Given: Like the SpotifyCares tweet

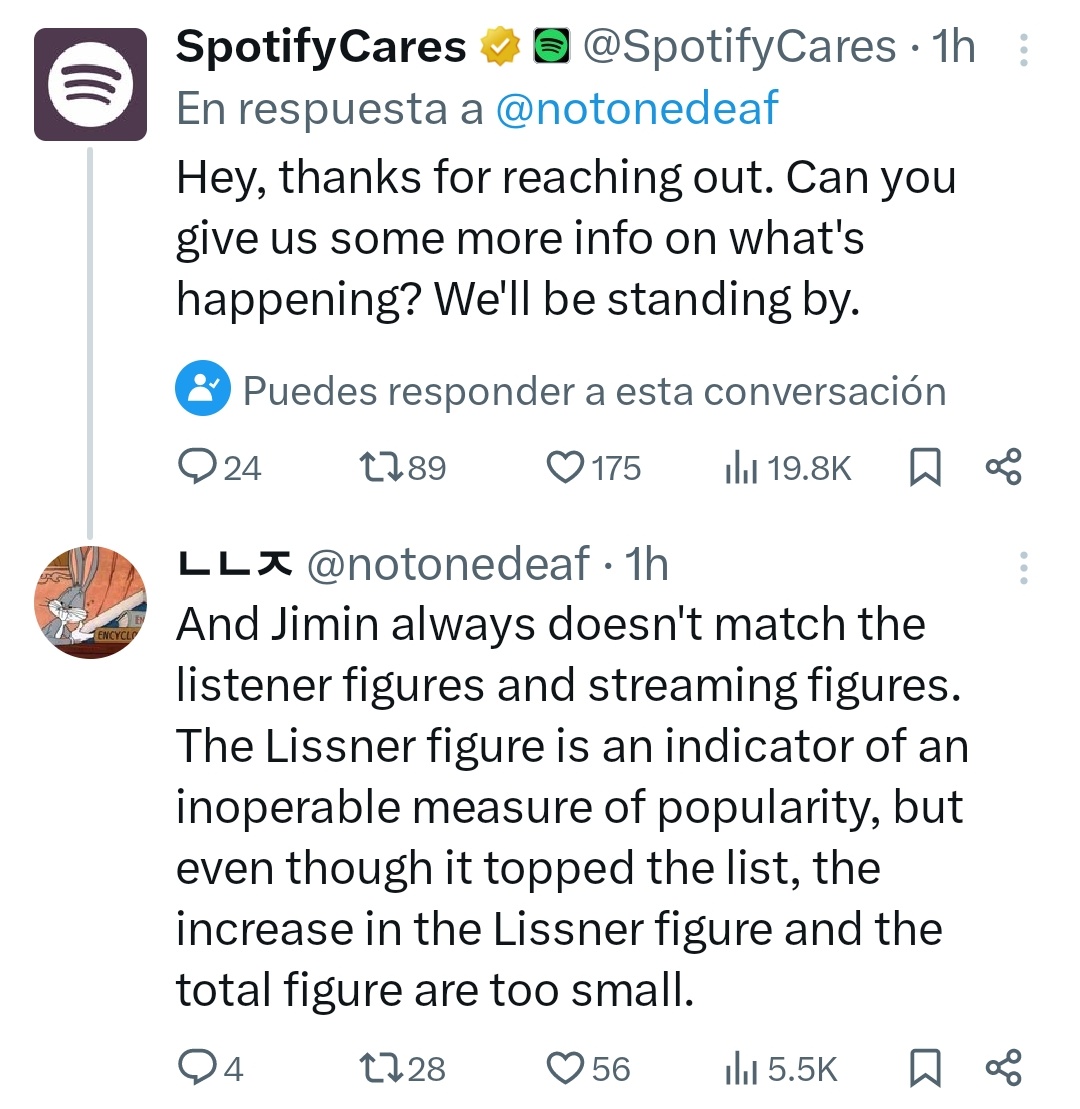Looking at the screenshot, I should point(593,468).
